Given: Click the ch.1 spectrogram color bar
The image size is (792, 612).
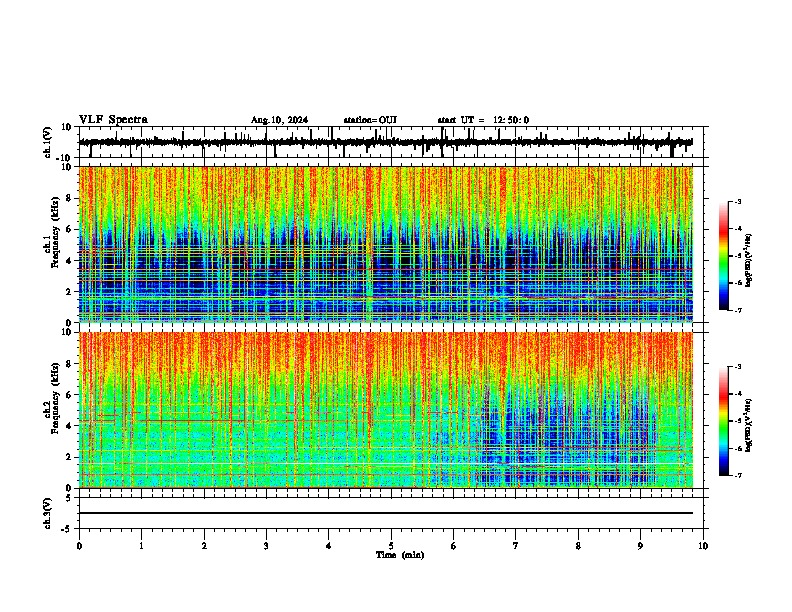Looking at the screenshot, I should click(723, 256).
